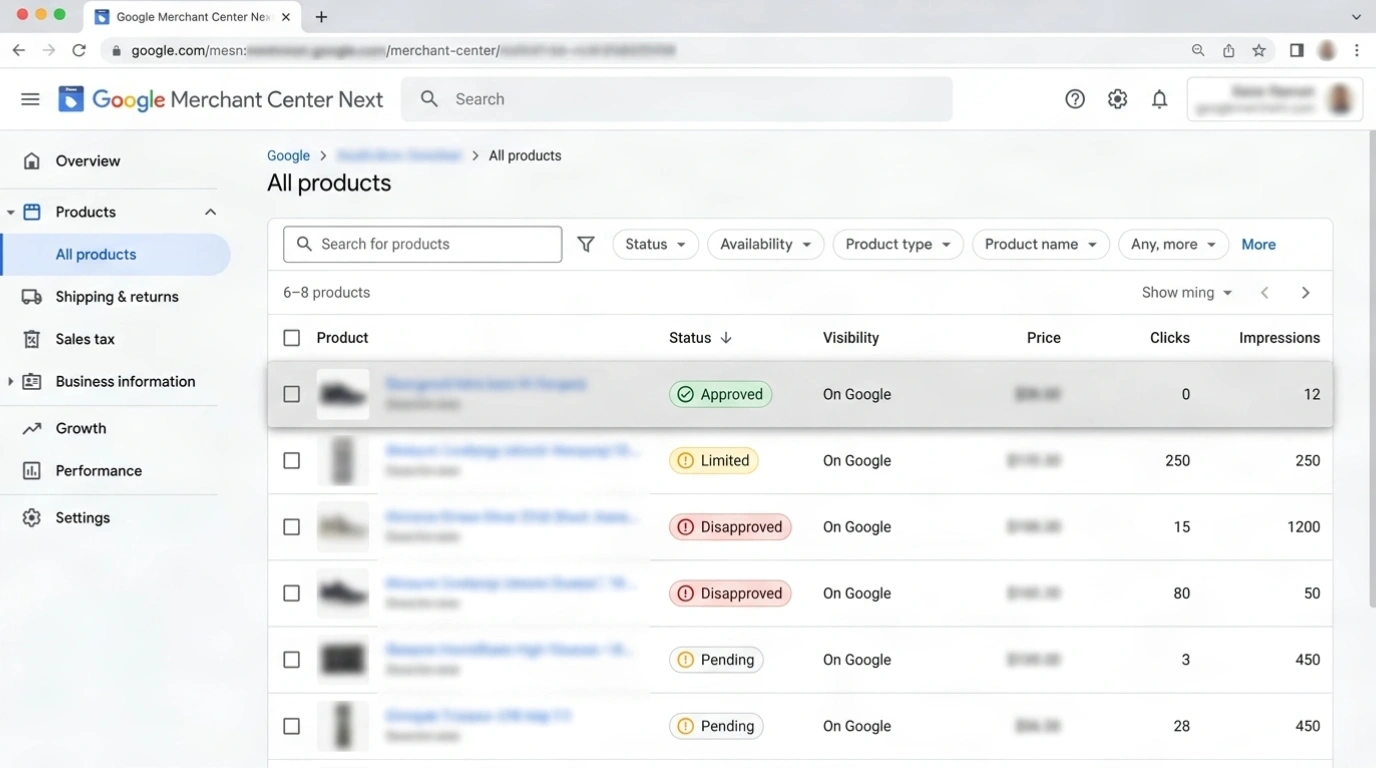Click the filter funnel icon
The width and height of the screenshot is (1376, 768).
(x=586, y=244)
